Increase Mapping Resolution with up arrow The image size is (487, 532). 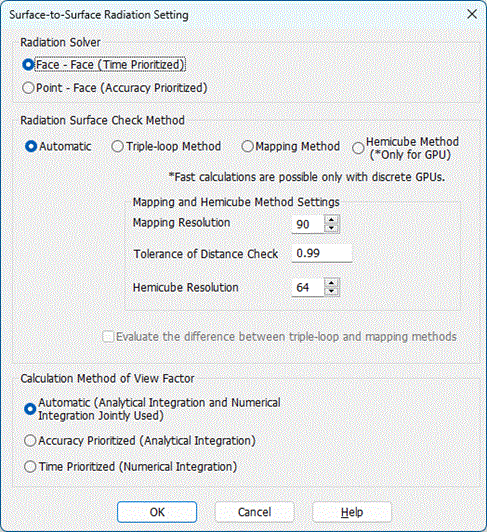coord(332,220)
